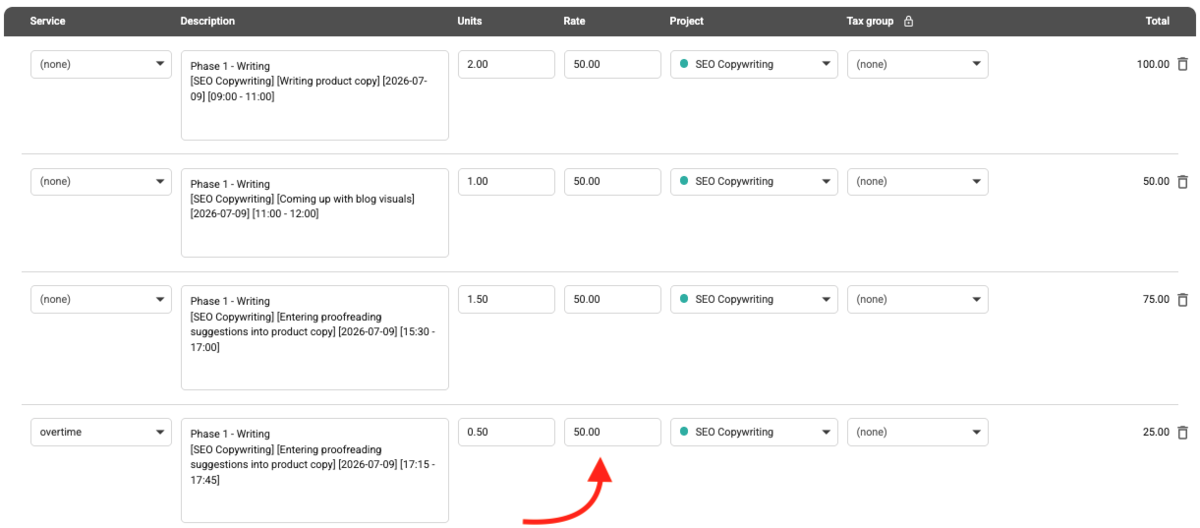This screenshot has width=1200, height=528.
Task: Edit Rate field in the 1.50 units row
Action: click(x=612, y=299)
